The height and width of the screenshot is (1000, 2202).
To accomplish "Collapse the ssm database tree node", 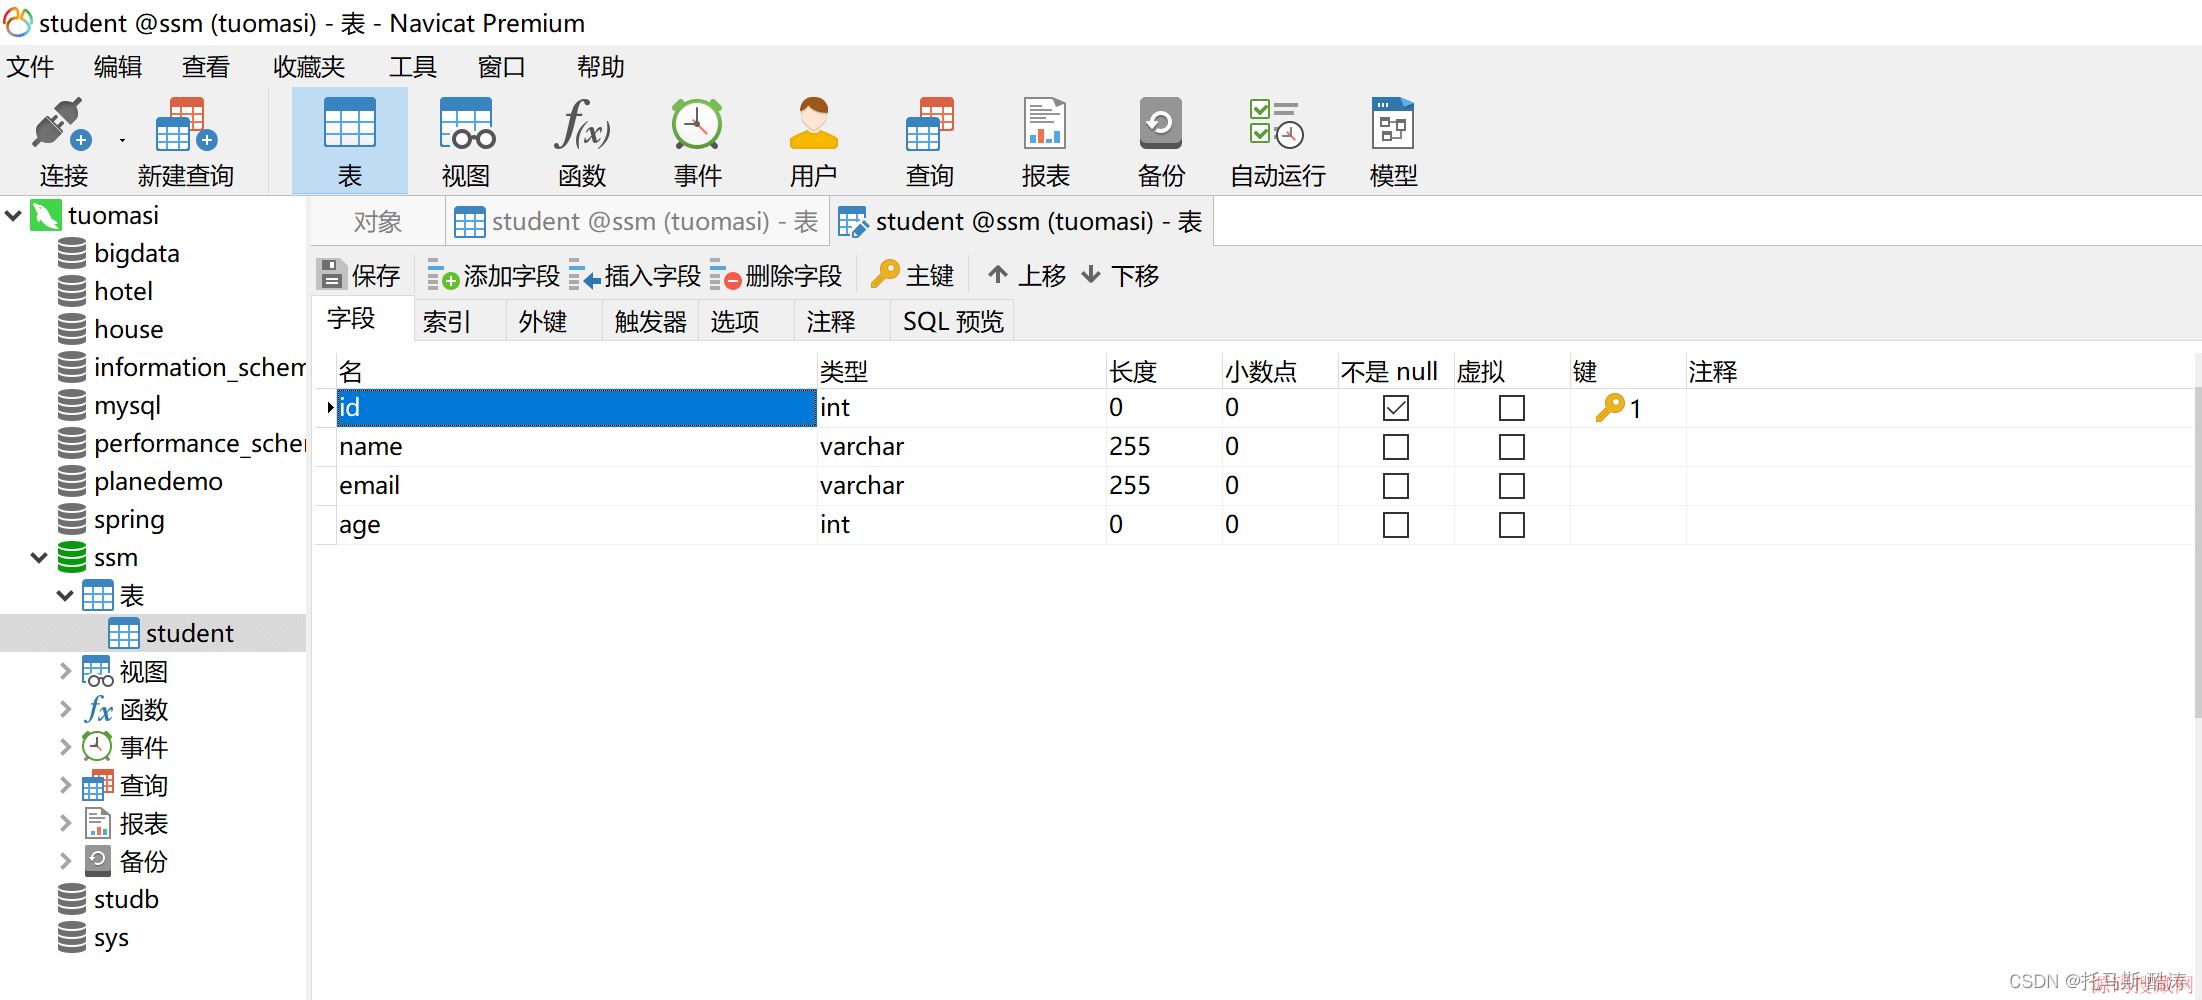I will (39, 558).
